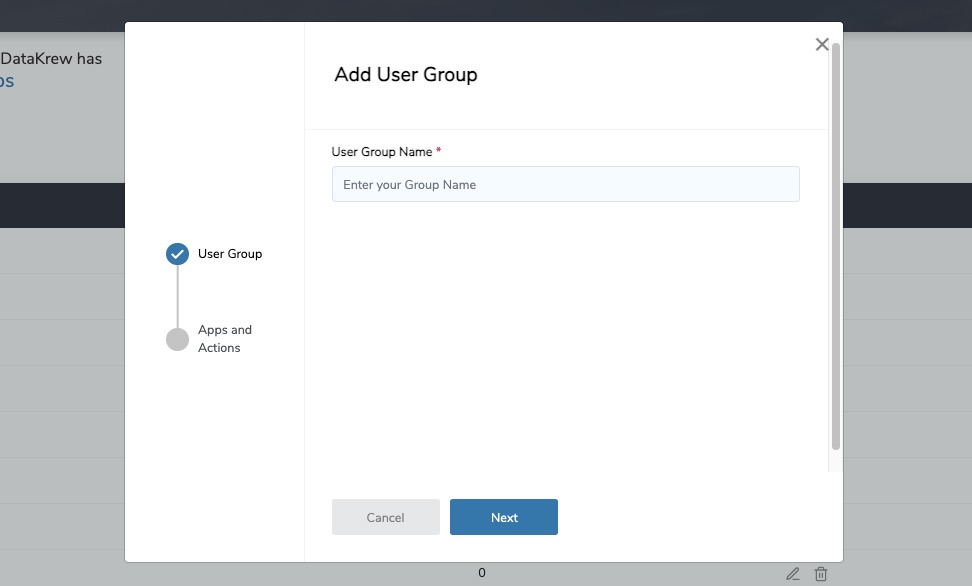Close the Add User Group dialog
This screenshot has height=586, width=972.
822,44
